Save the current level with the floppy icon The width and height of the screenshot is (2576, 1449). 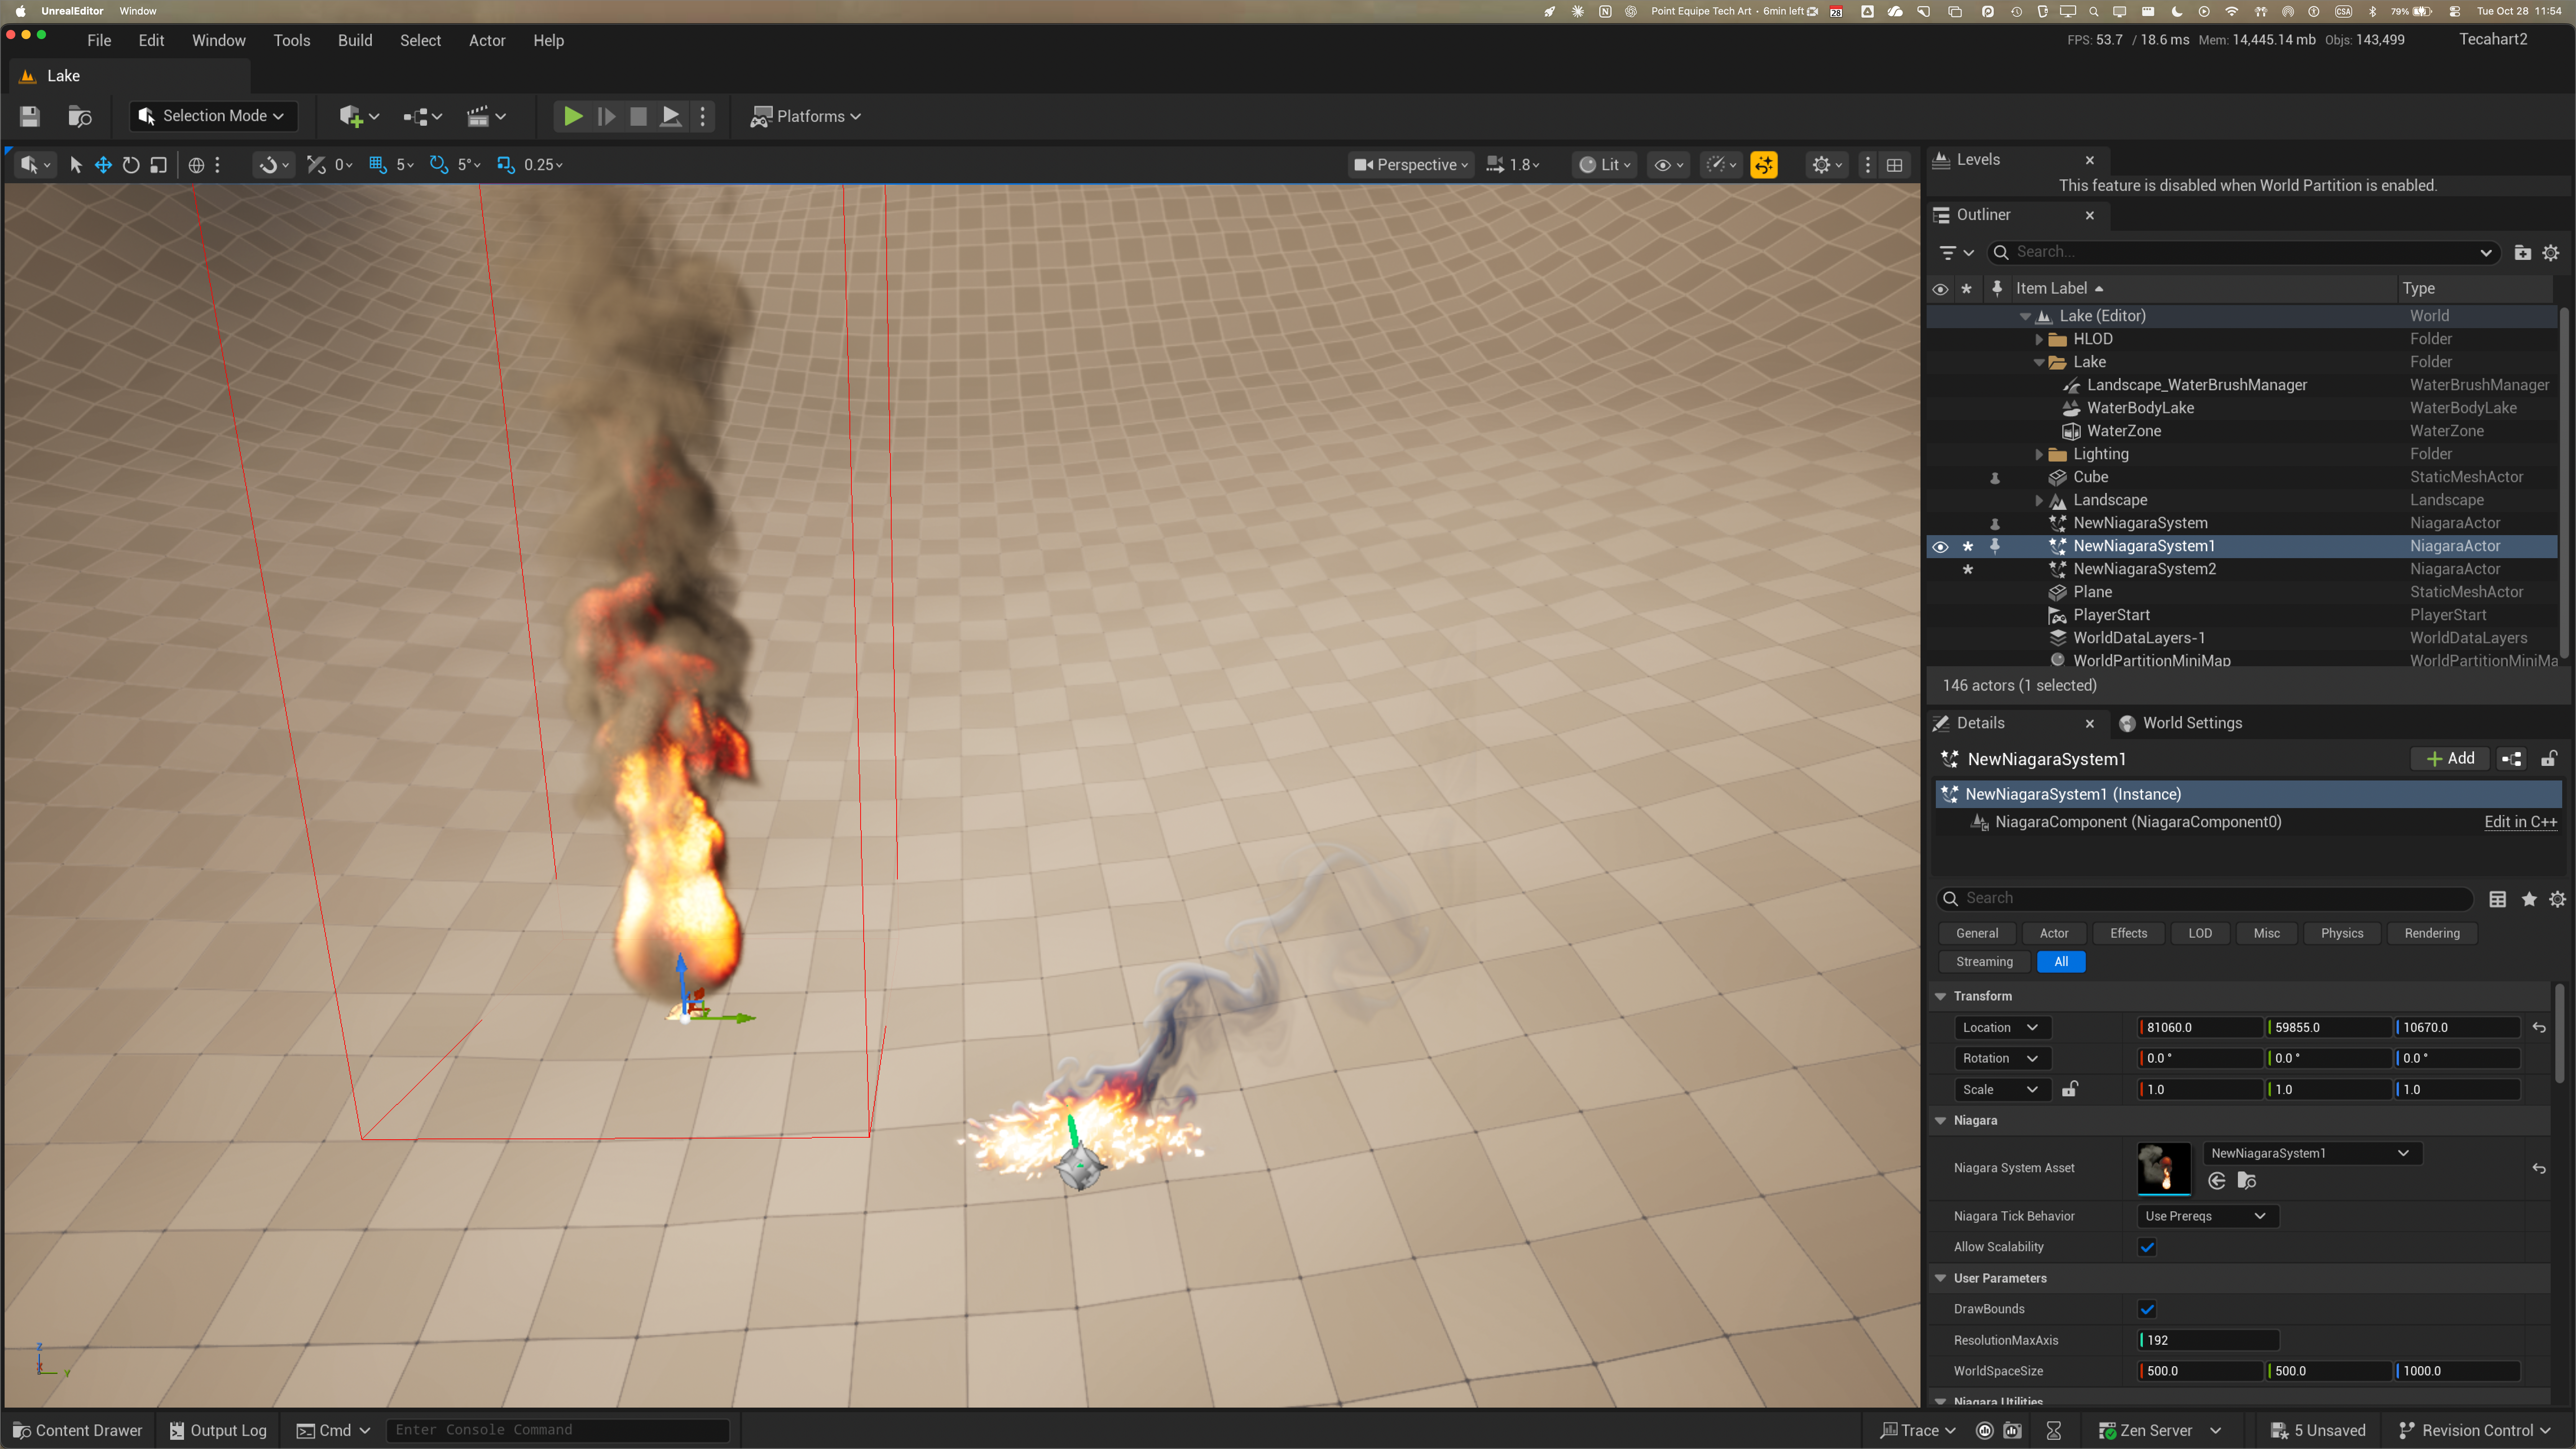[x=29, y=116]
